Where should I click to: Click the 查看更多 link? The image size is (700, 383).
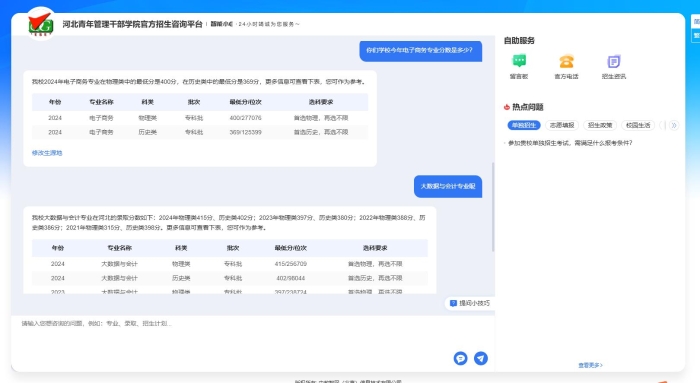[x=590, y=365]
